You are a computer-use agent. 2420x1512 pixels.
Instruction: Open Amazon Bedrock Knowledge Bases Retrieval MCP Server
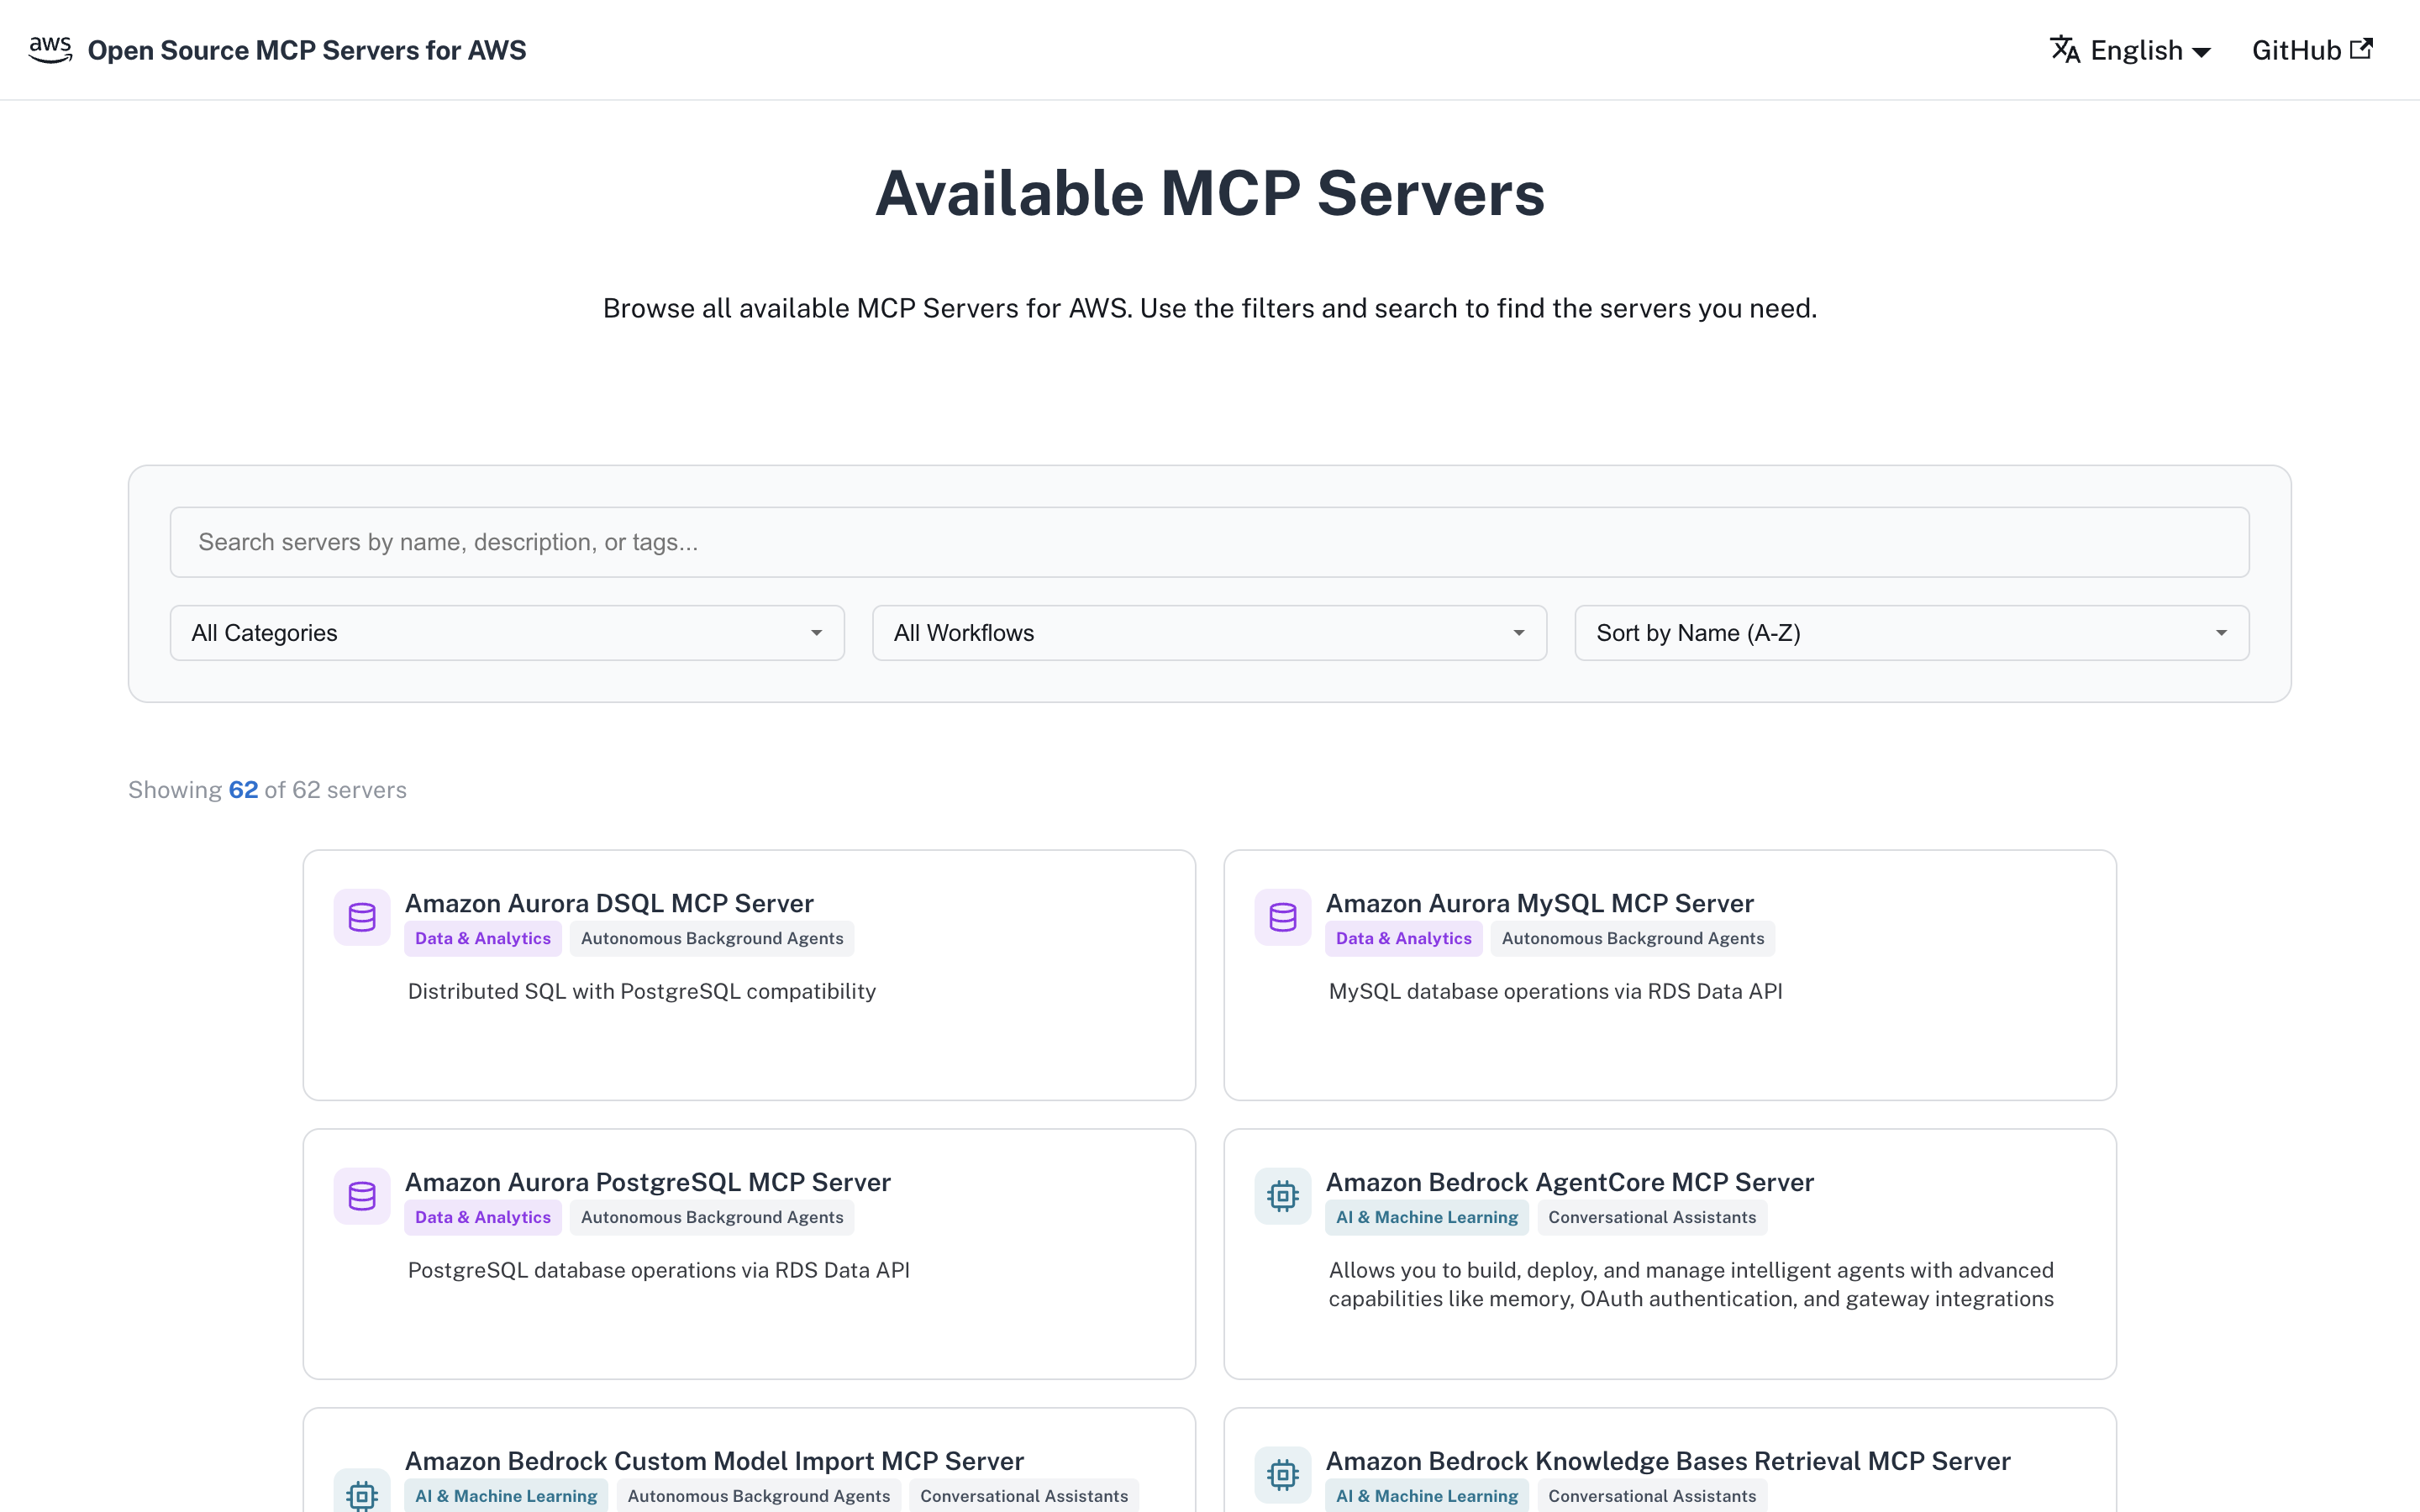pyautogui.click(x=1667, y=1461)
